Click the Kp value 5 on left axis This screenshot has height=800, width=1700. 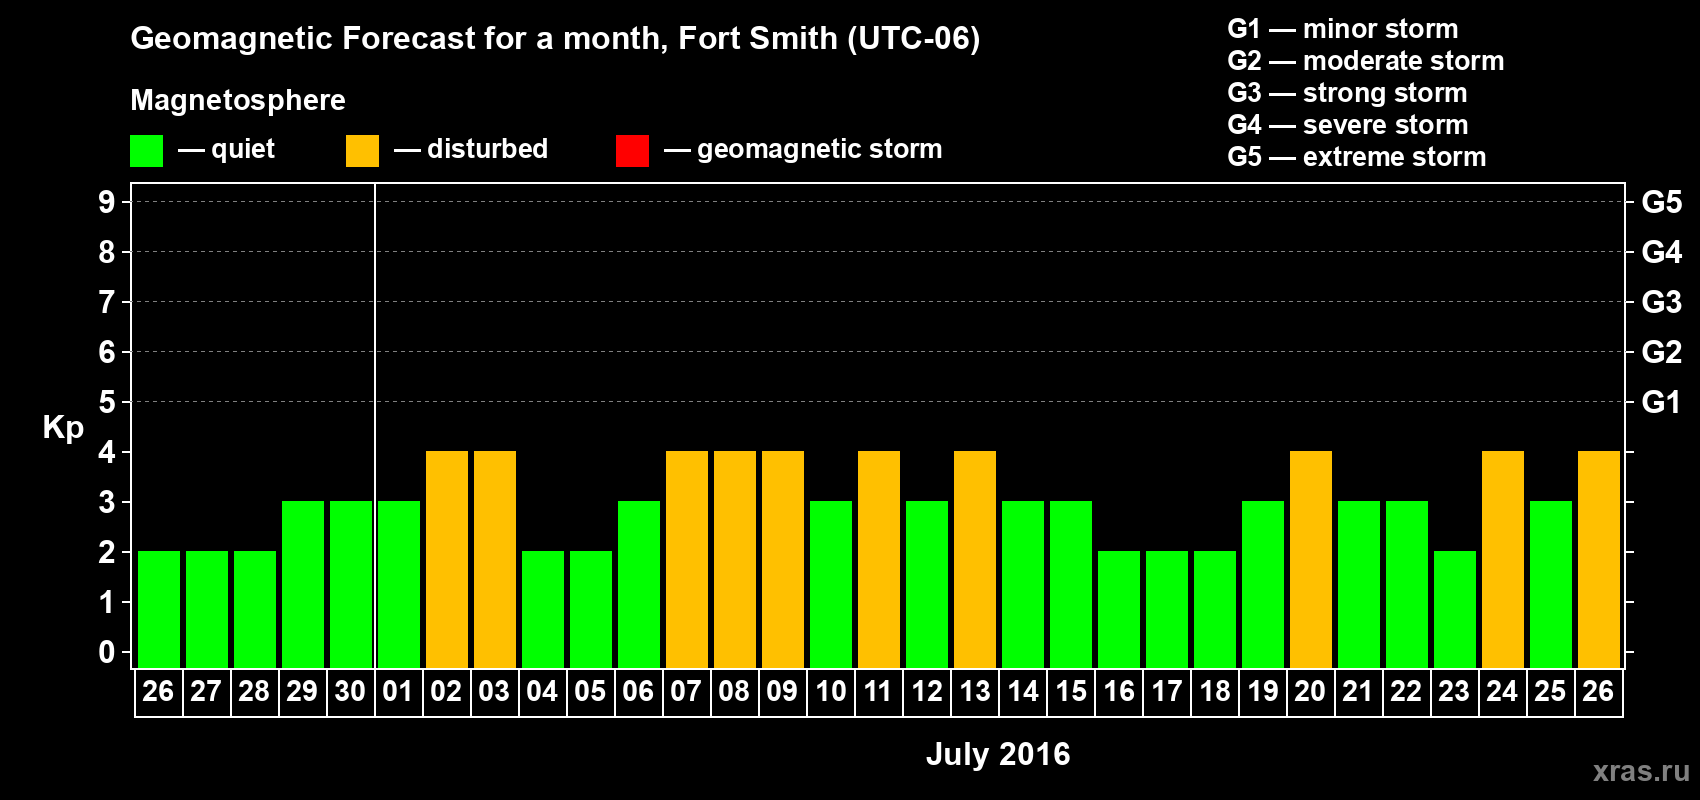tap(107, 402)
